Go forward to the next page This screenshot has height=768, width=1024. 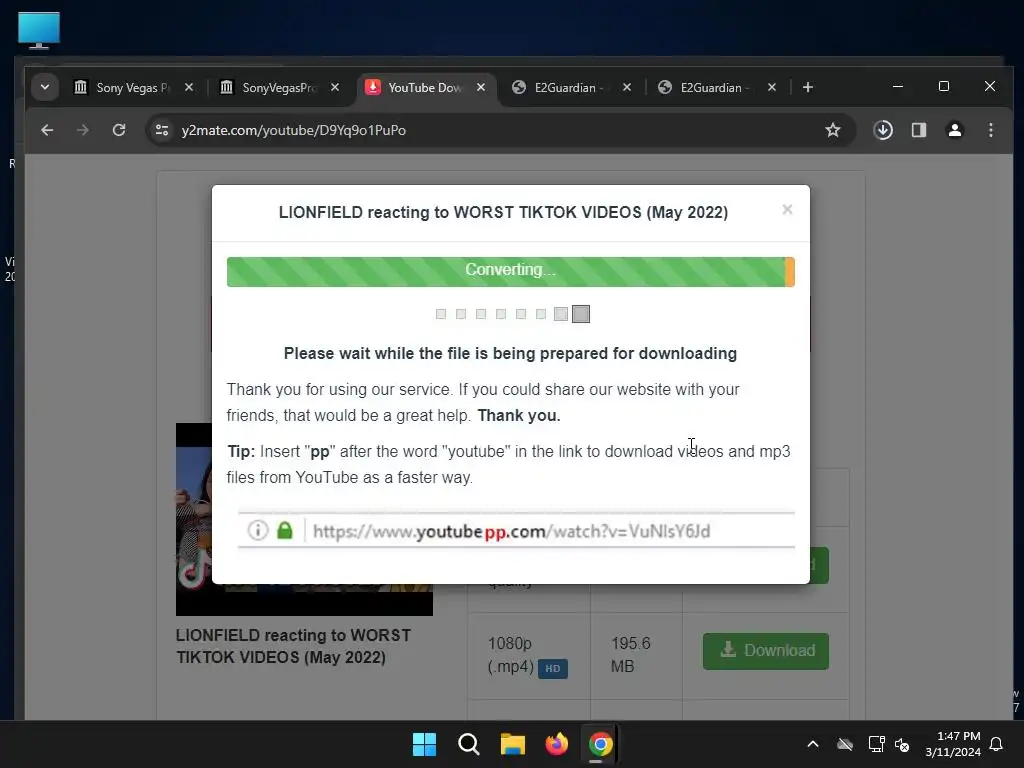82,130
